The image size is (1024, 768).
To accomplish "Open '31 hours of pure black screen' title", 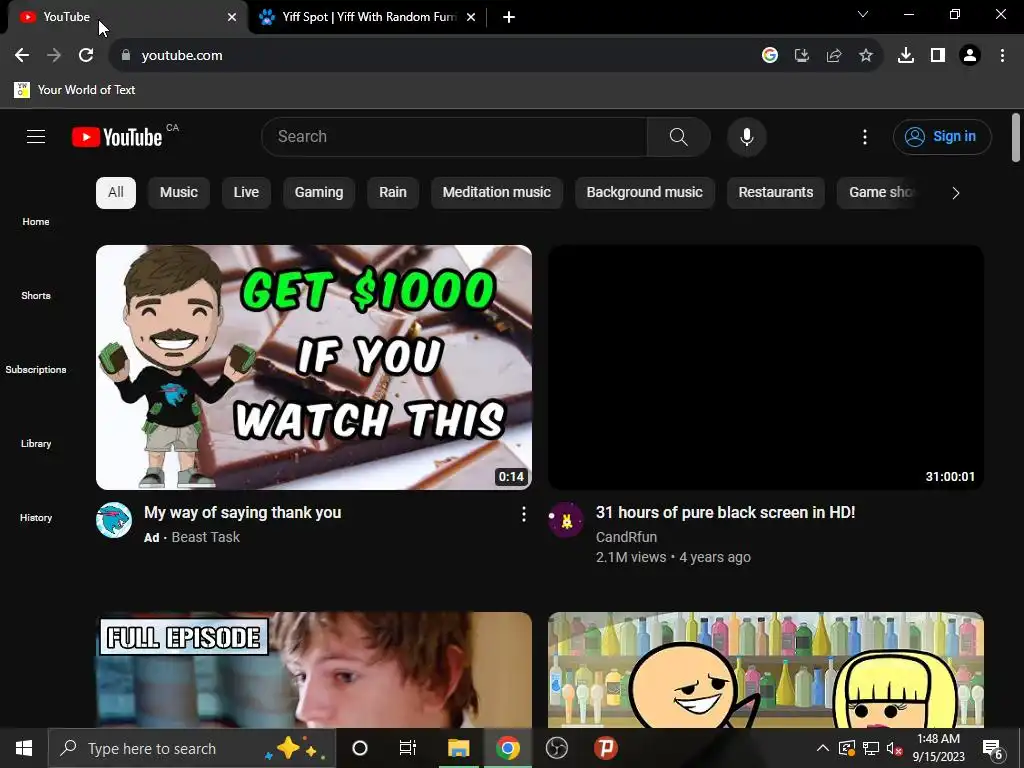I will coord(726,513).
